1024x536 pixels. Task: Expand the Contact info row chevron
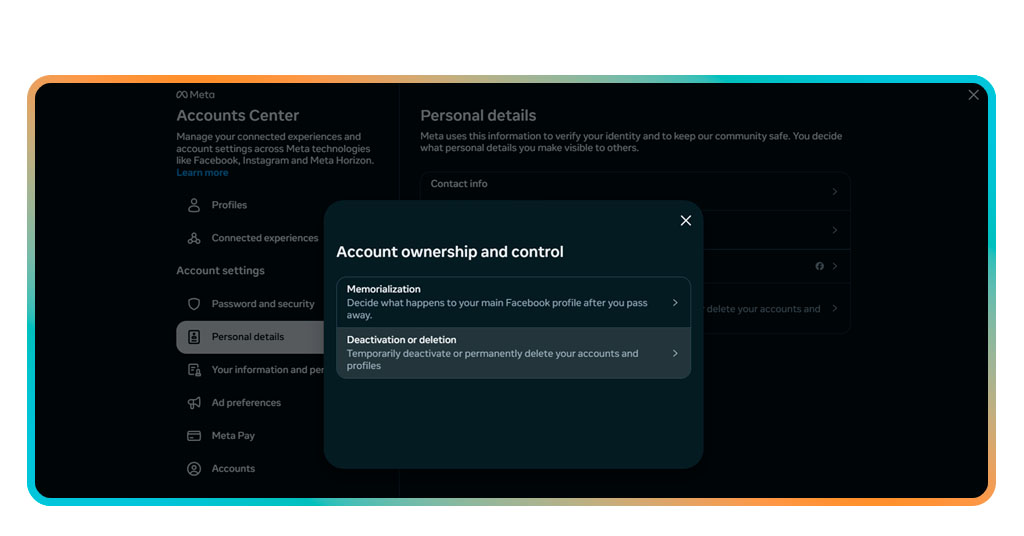pos(835,192)
